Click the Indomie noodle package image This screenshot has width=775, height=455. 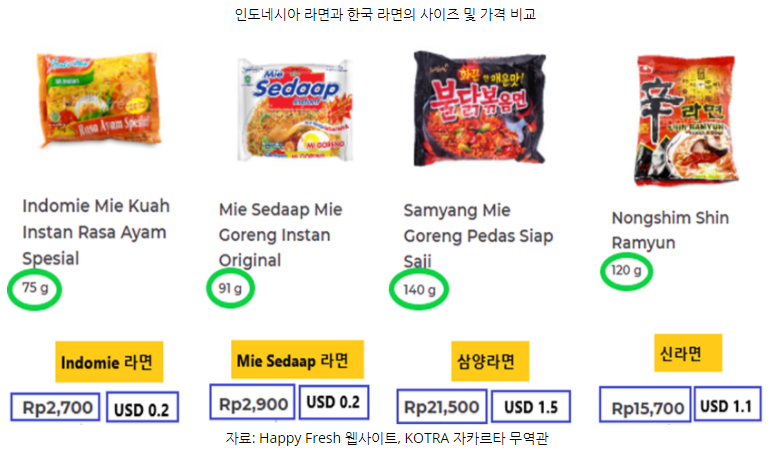[99, 99]
